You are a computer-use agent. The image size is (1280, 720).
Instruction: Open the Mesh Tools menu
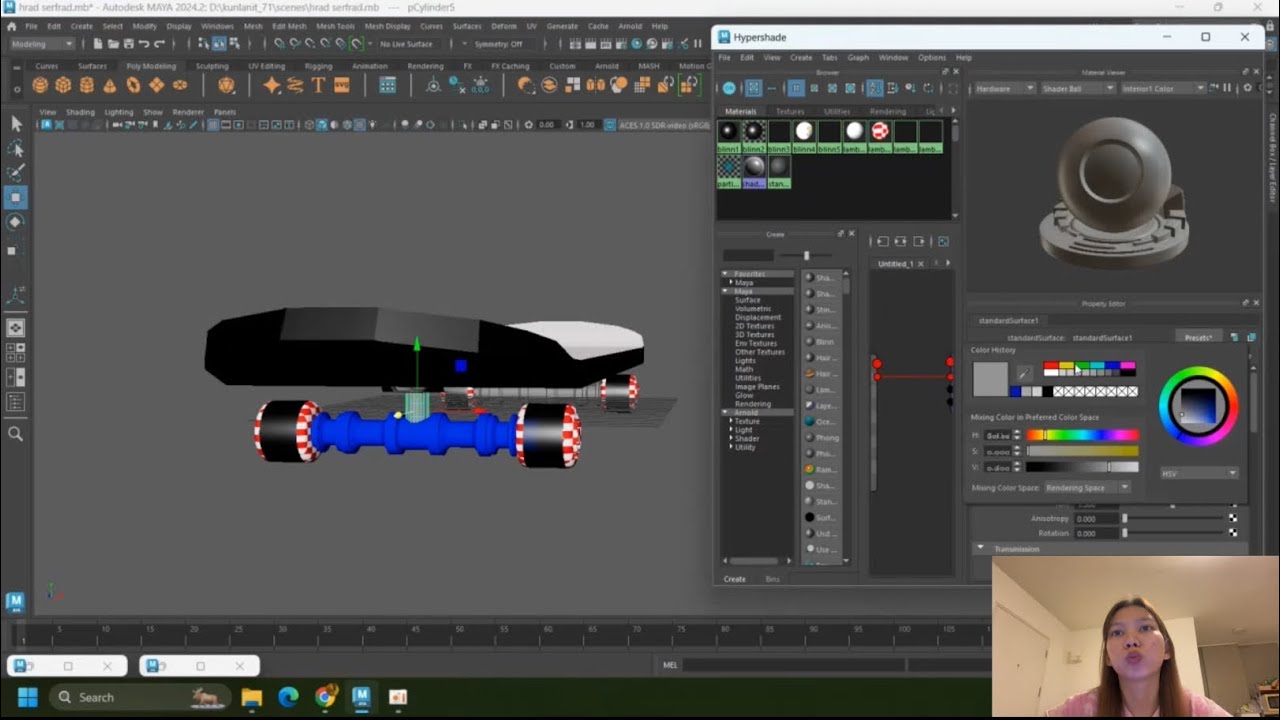click(x=335, y=26)
